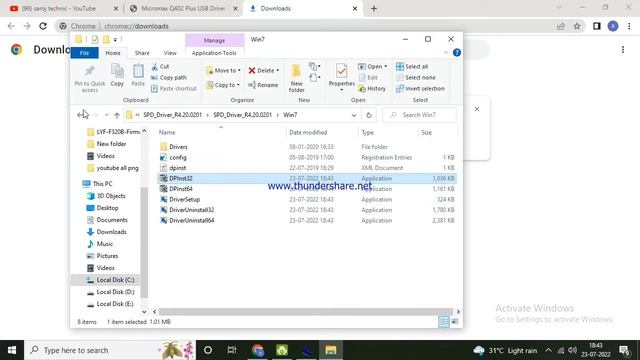Switch to the Share ribbon tab
This screenshot has width=640, height=360.
(x=142, y=53)
